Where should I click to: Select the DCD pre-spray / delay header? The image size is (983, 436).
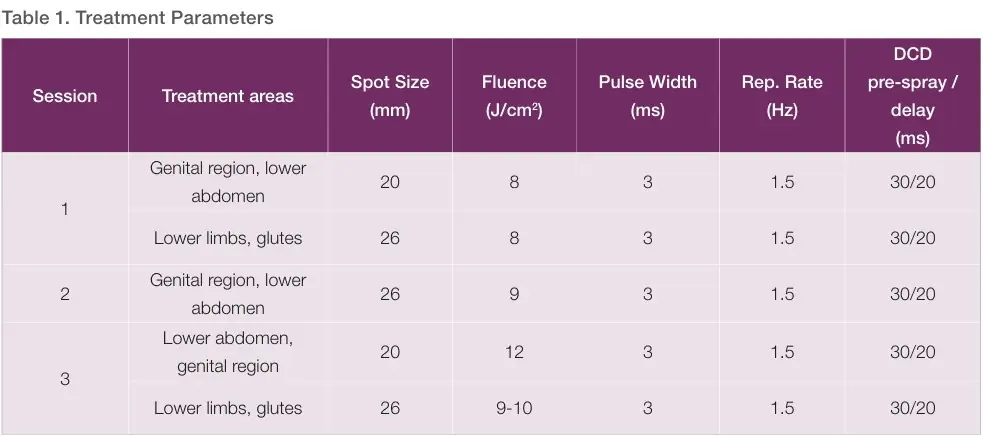(x=912, y=96)
